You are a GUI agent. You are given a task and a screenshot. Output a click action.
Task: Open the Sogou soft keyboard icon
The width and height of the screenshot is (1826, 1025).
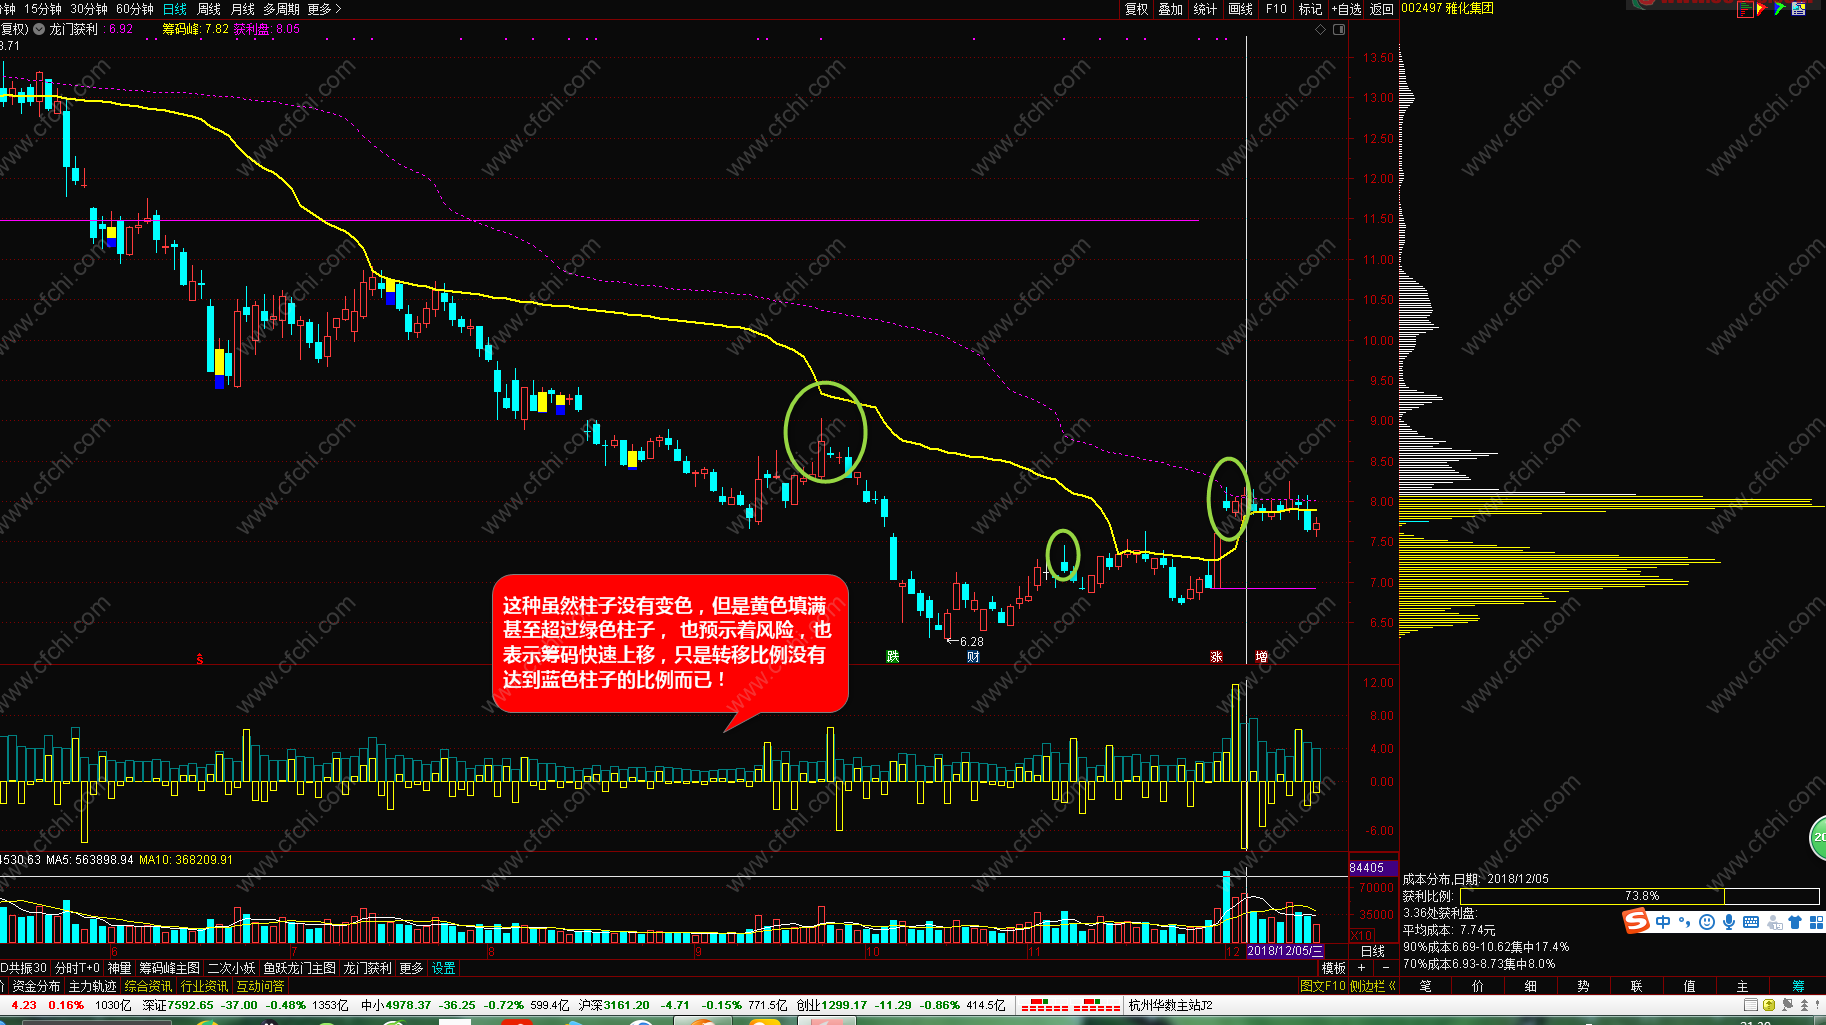coord(1751,922)
